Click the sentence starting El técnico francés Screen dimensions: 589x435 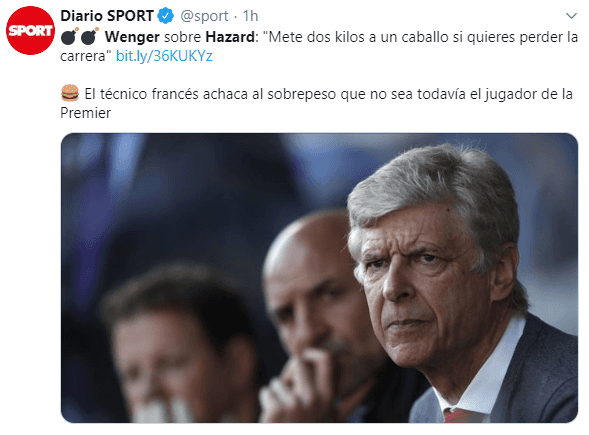click(316, 103)
